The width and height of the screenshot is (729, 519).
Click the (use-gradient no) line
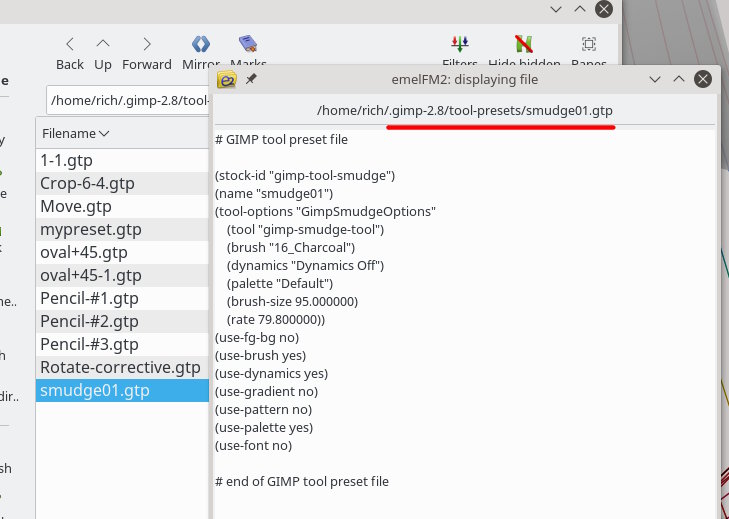[x=266, y=392]
